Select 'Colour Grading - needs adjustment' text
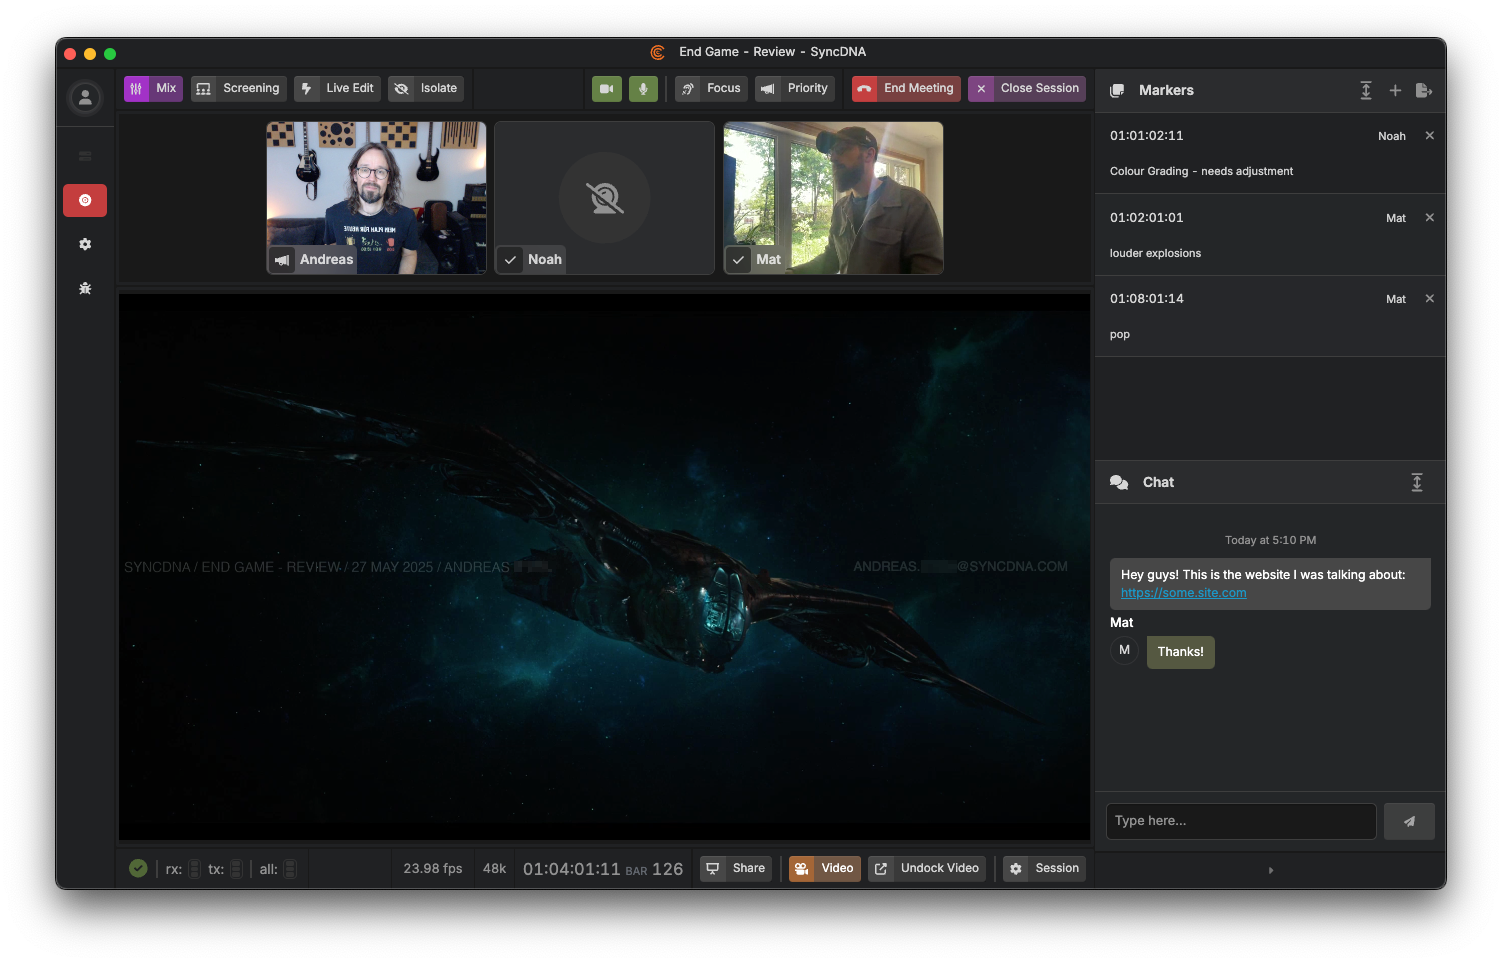Screen dimensions: 1502x963 [x=1201, y=171]
